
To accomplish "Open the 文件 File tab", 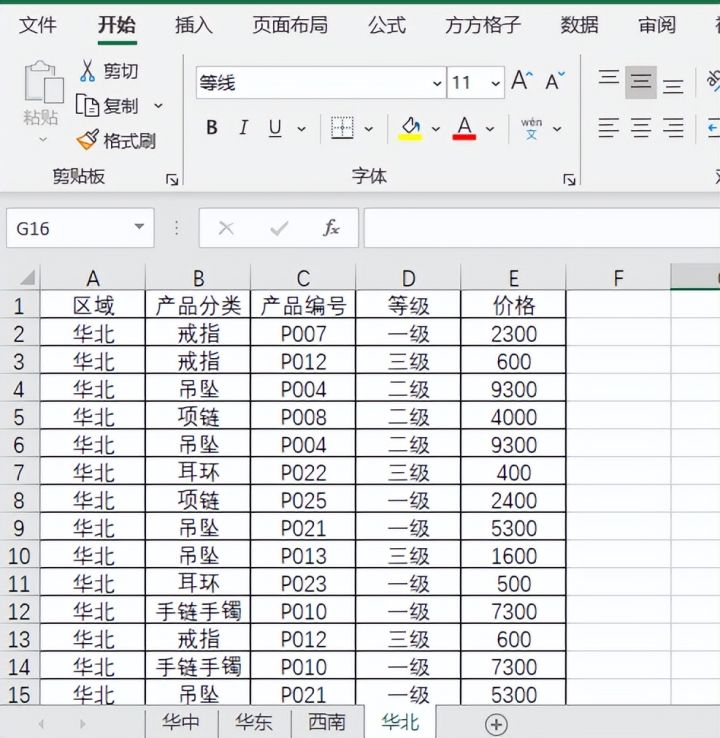I will (x=38, y=24).
